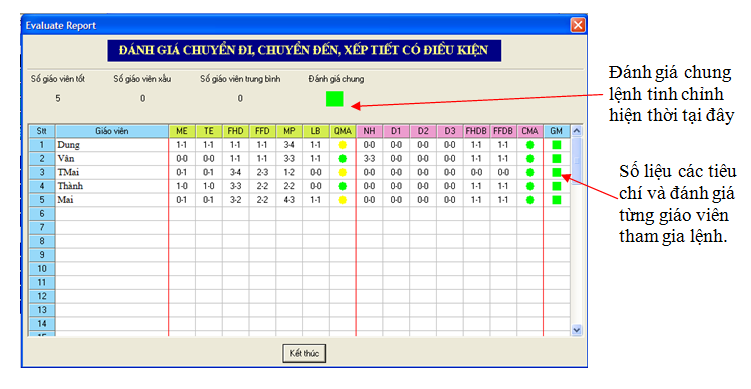Click row number 14 header
The height and width of the screenshot is (389, 751).
pyautogui.click(x=42, y=324)
